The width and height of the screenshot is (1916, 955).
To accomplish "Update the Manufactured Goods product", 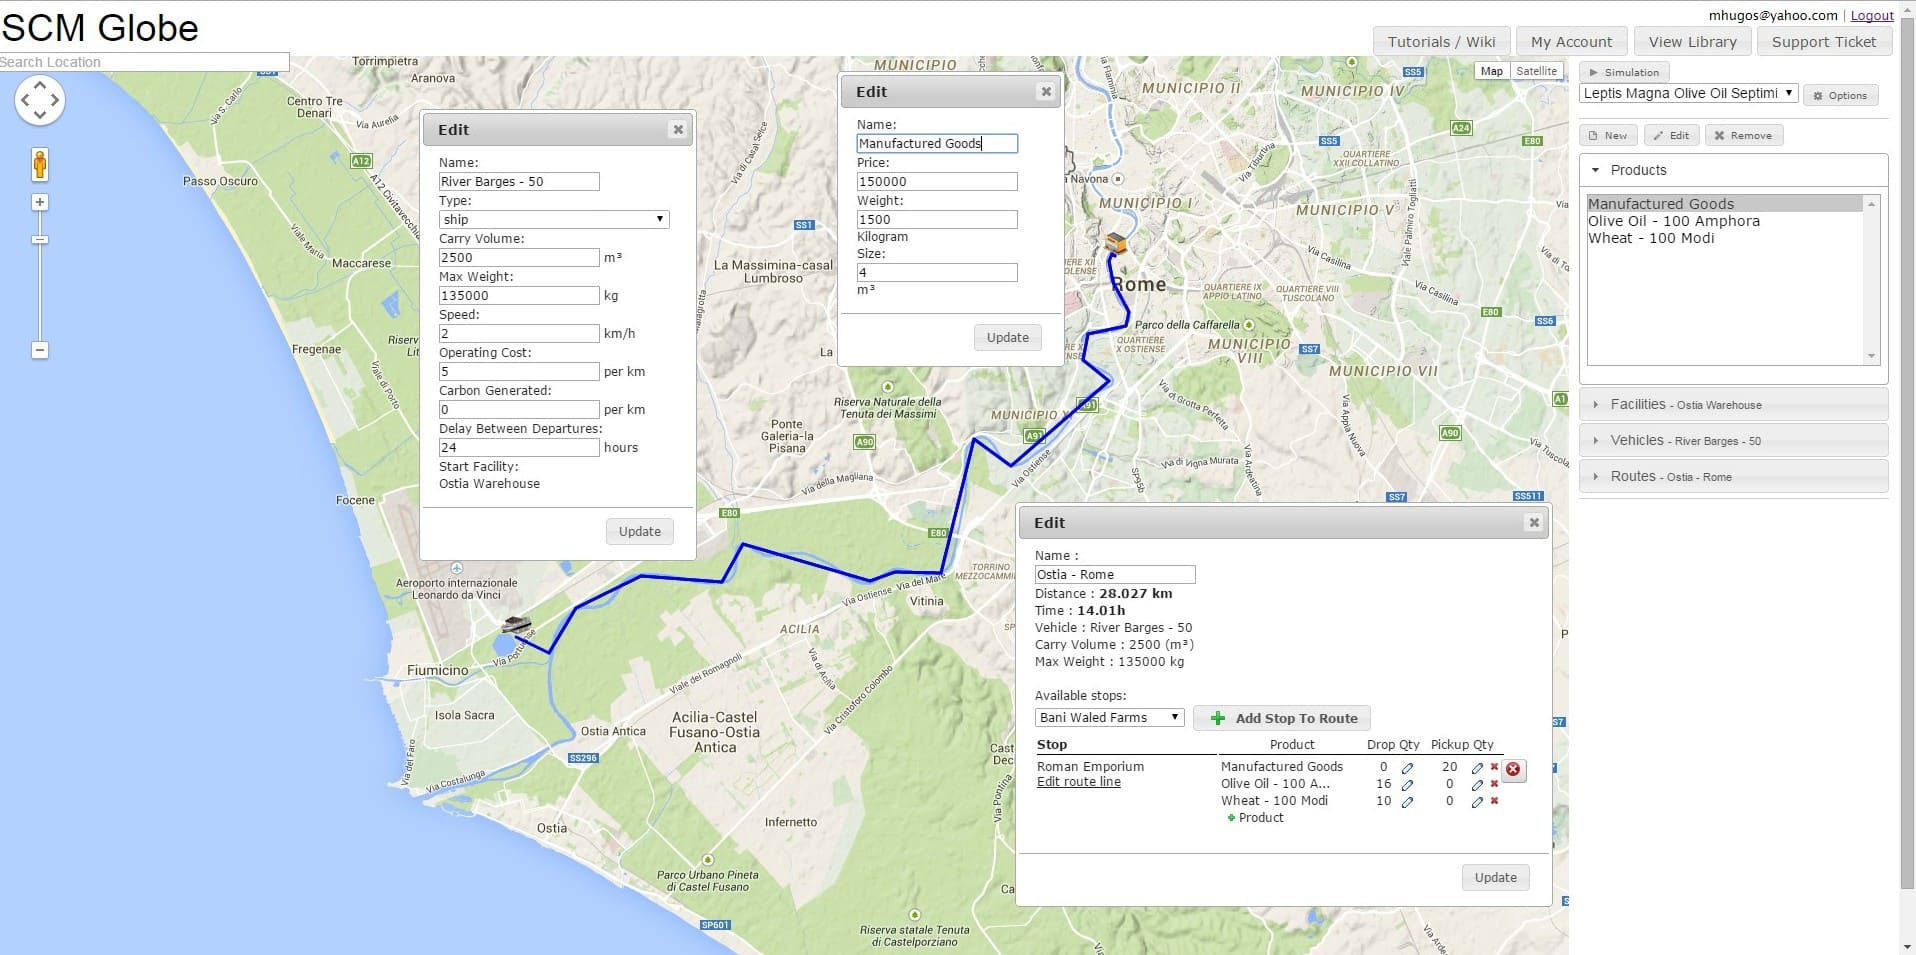I will tap(1007, 338).
